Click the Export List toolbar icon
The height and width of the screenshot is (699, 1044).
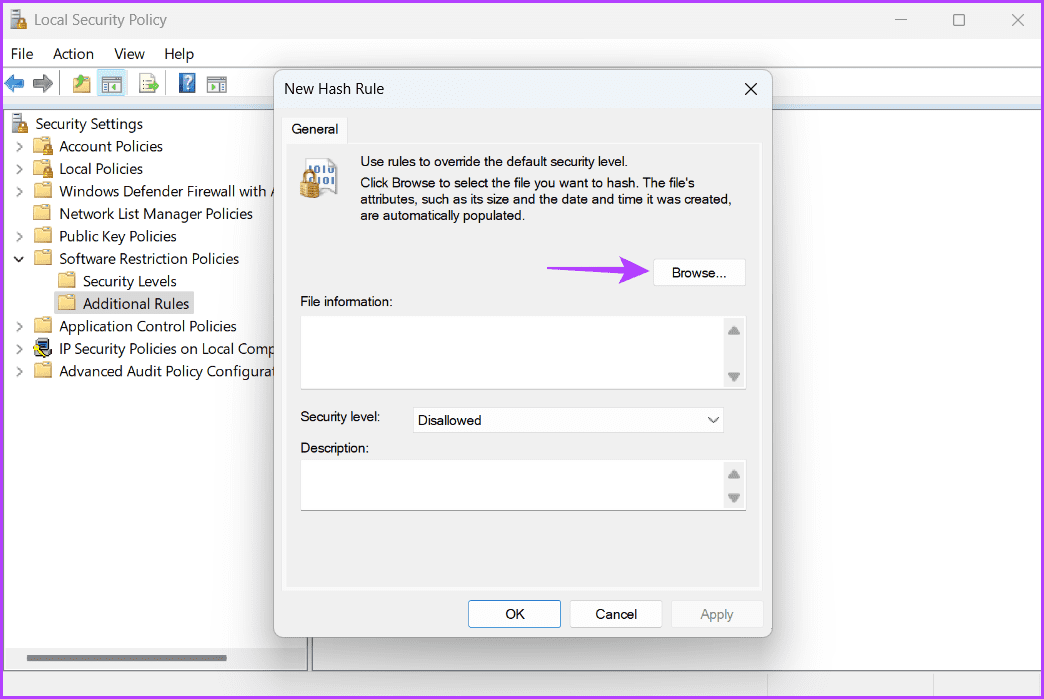click(148, 84)
